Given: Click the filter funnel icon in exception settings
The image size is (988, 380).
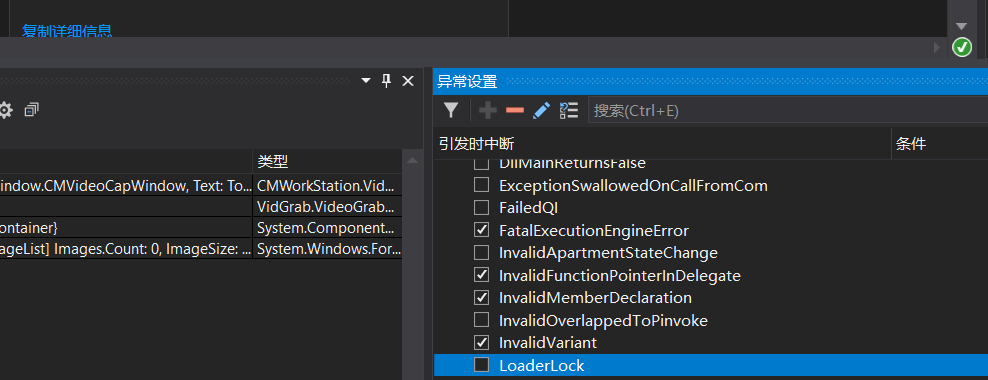Looking at the screenshot, I should [x=451, y=111].
